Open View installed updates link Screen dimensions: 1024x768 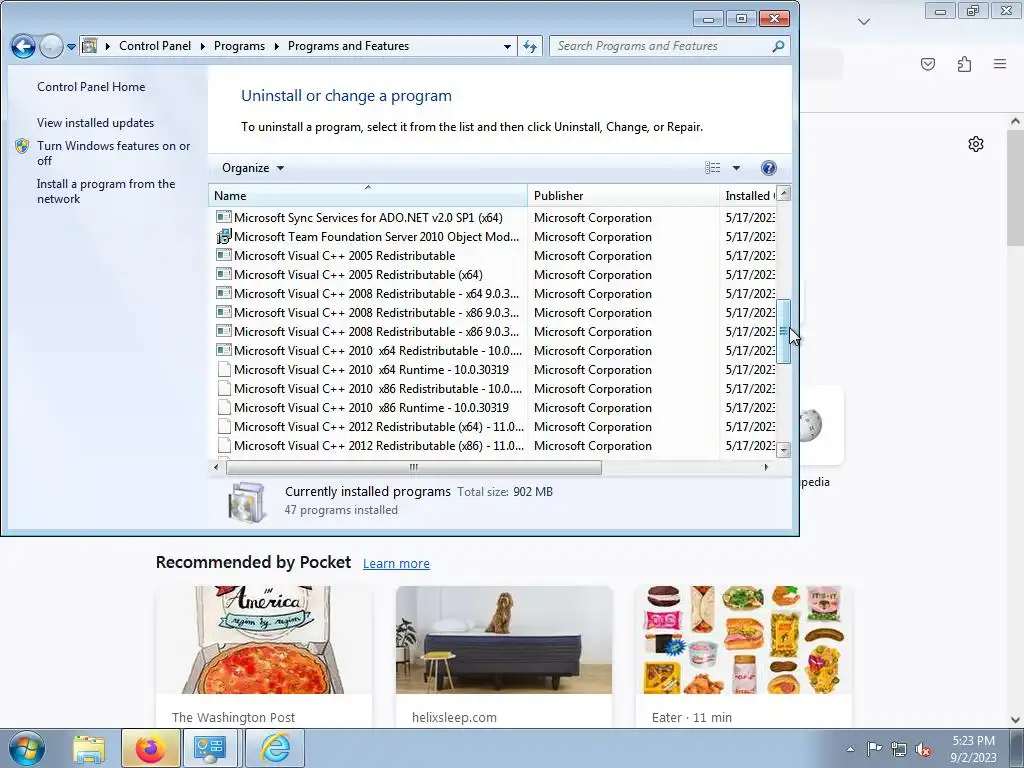pyautogui.click(x=95, y=123)
